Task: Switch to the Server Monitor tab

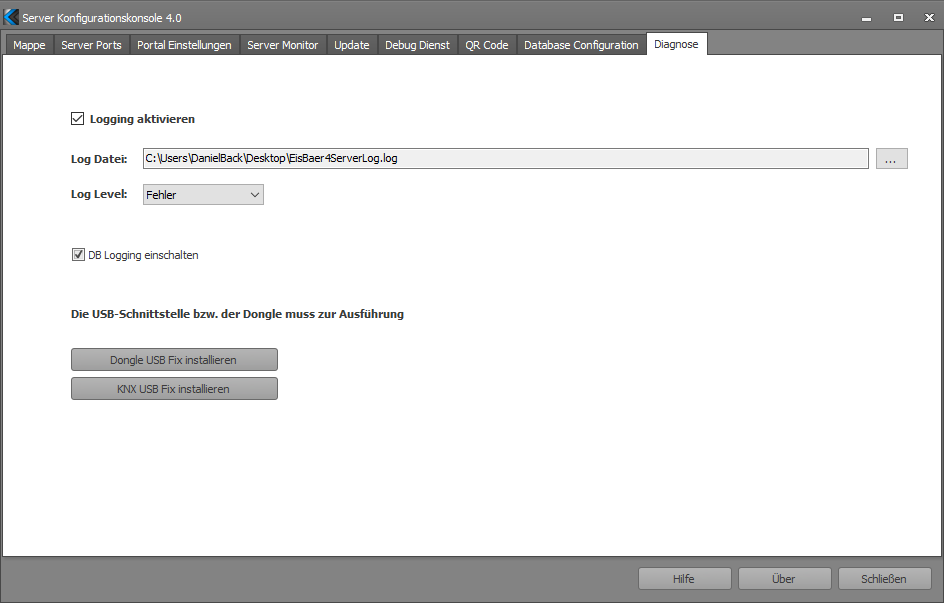Action: [282, 45]
